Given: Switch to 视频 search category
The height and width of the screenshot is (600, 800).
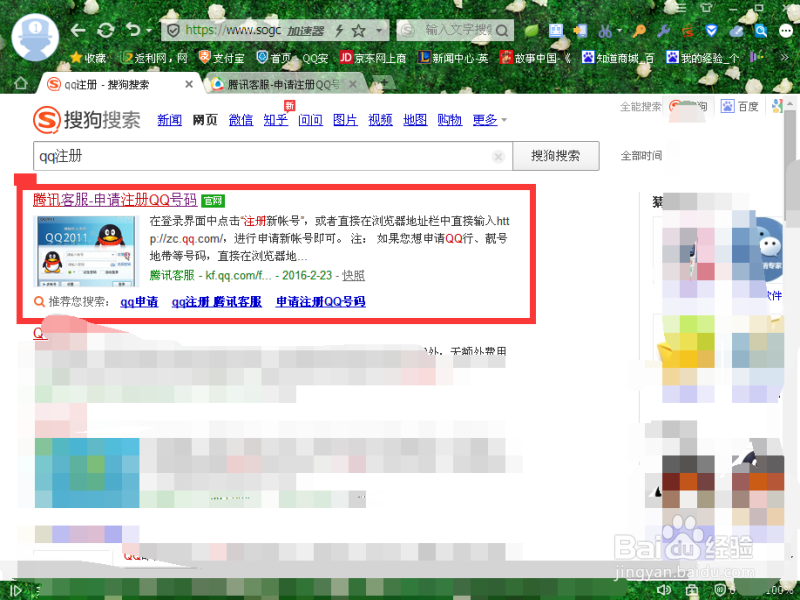Looking at the screenshot, I should 380,120.
